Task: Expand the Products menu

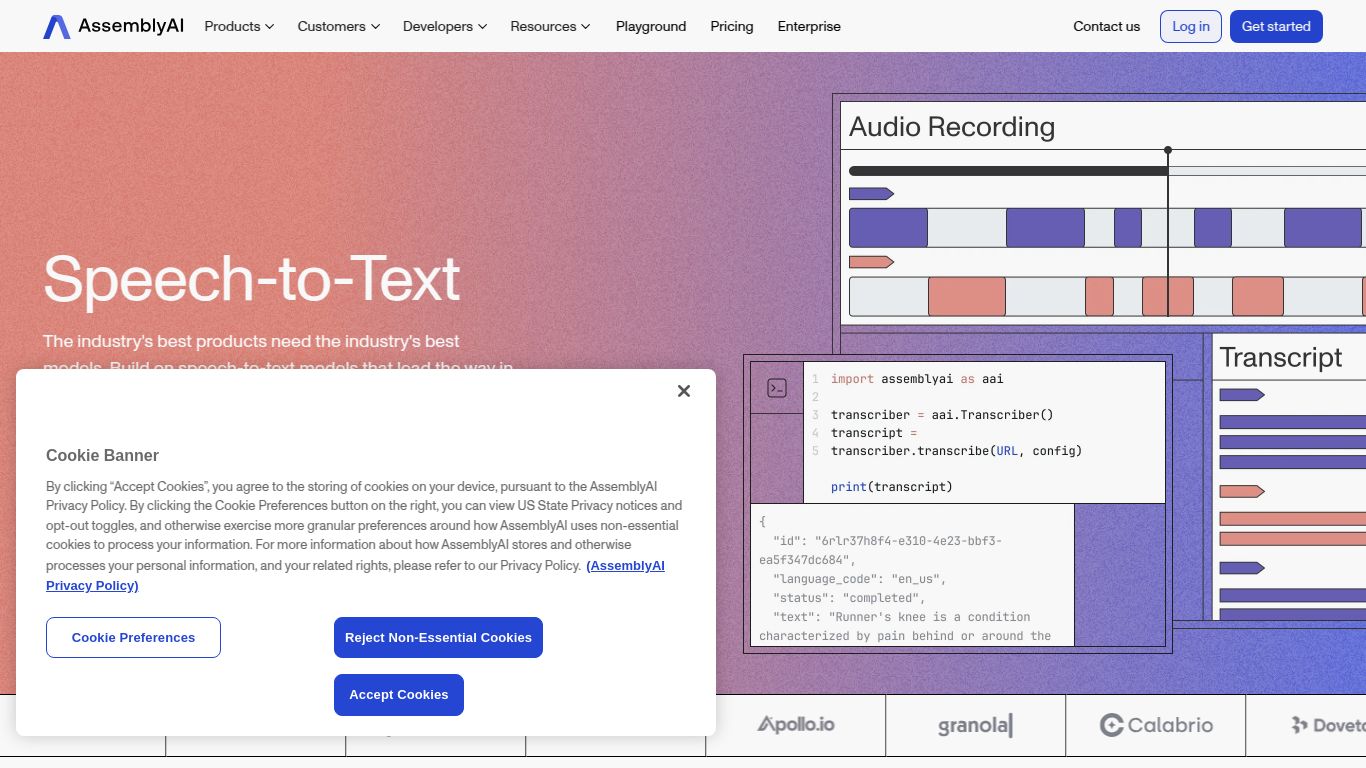Action: pyautogui.click(x=238, y=26)
